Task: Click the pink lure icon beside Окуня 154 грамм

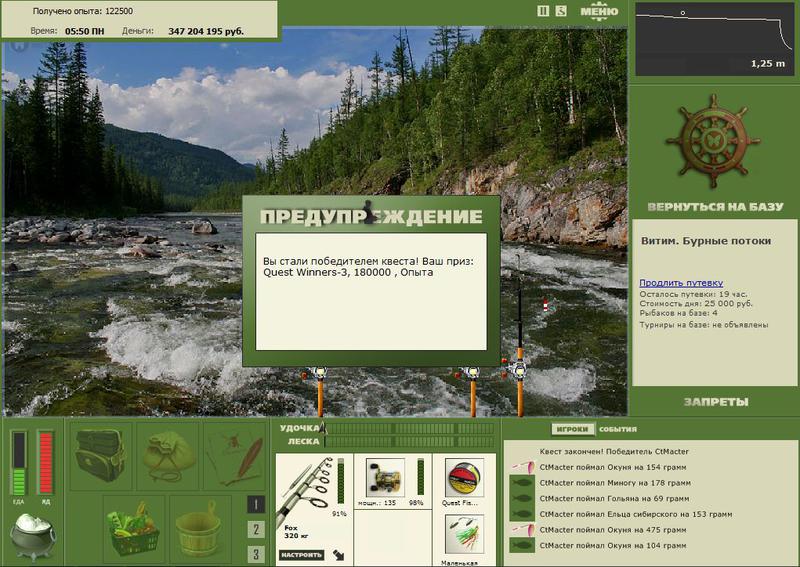Action: click(522, 467)
